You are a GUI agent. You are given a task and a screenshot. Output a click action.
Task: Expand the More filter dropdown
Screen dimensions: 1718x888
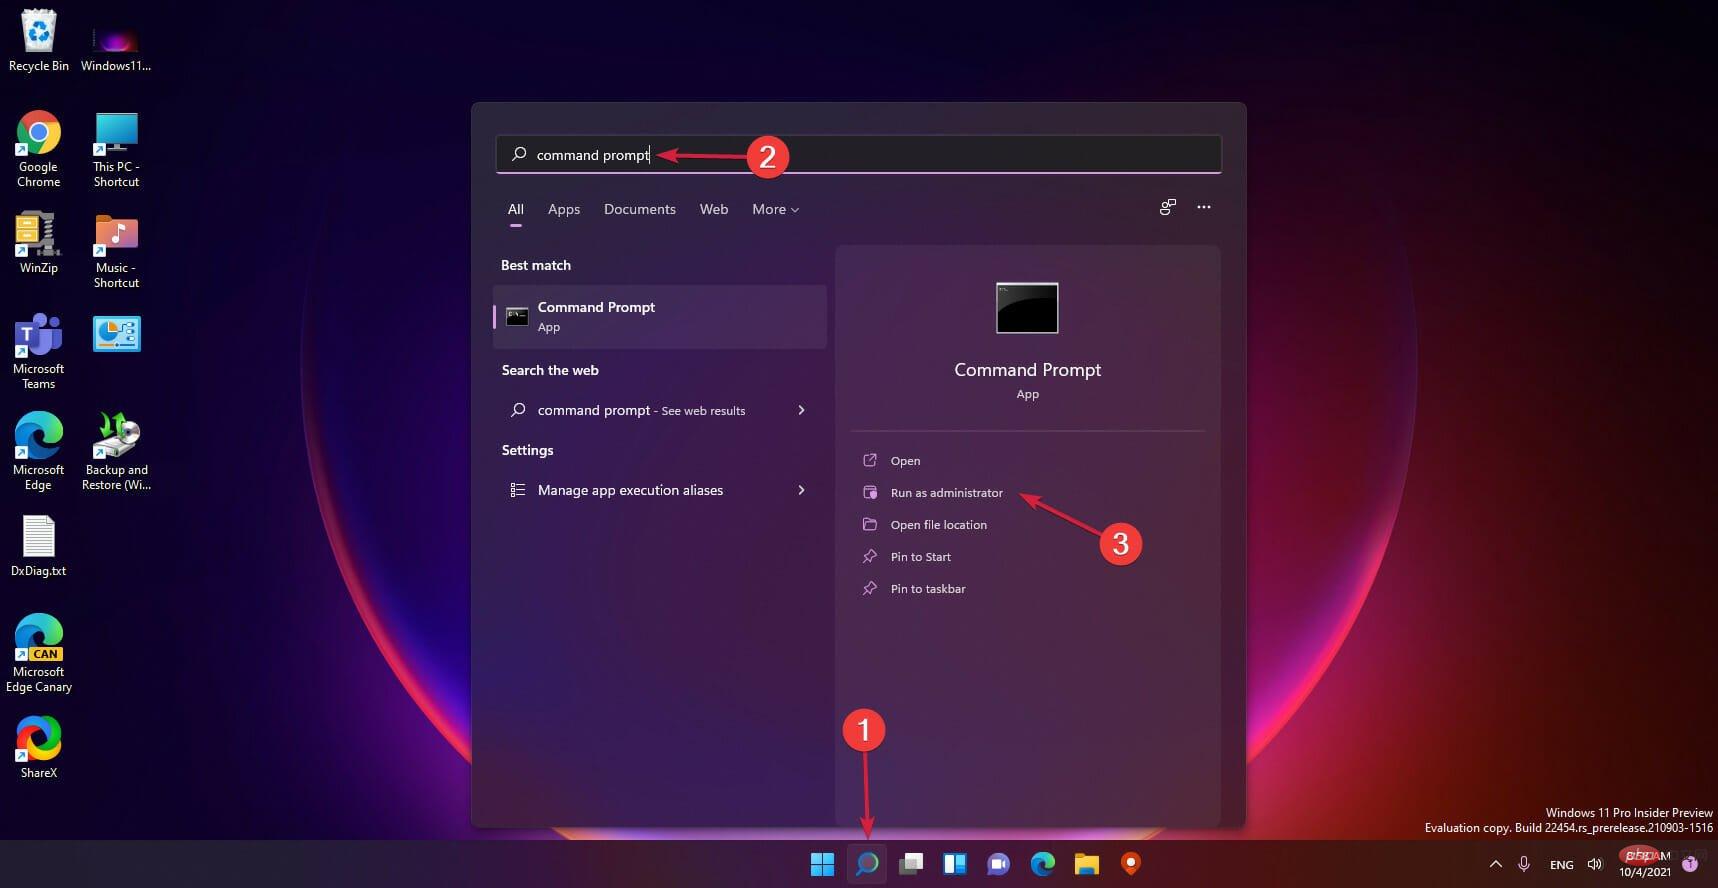775,209
